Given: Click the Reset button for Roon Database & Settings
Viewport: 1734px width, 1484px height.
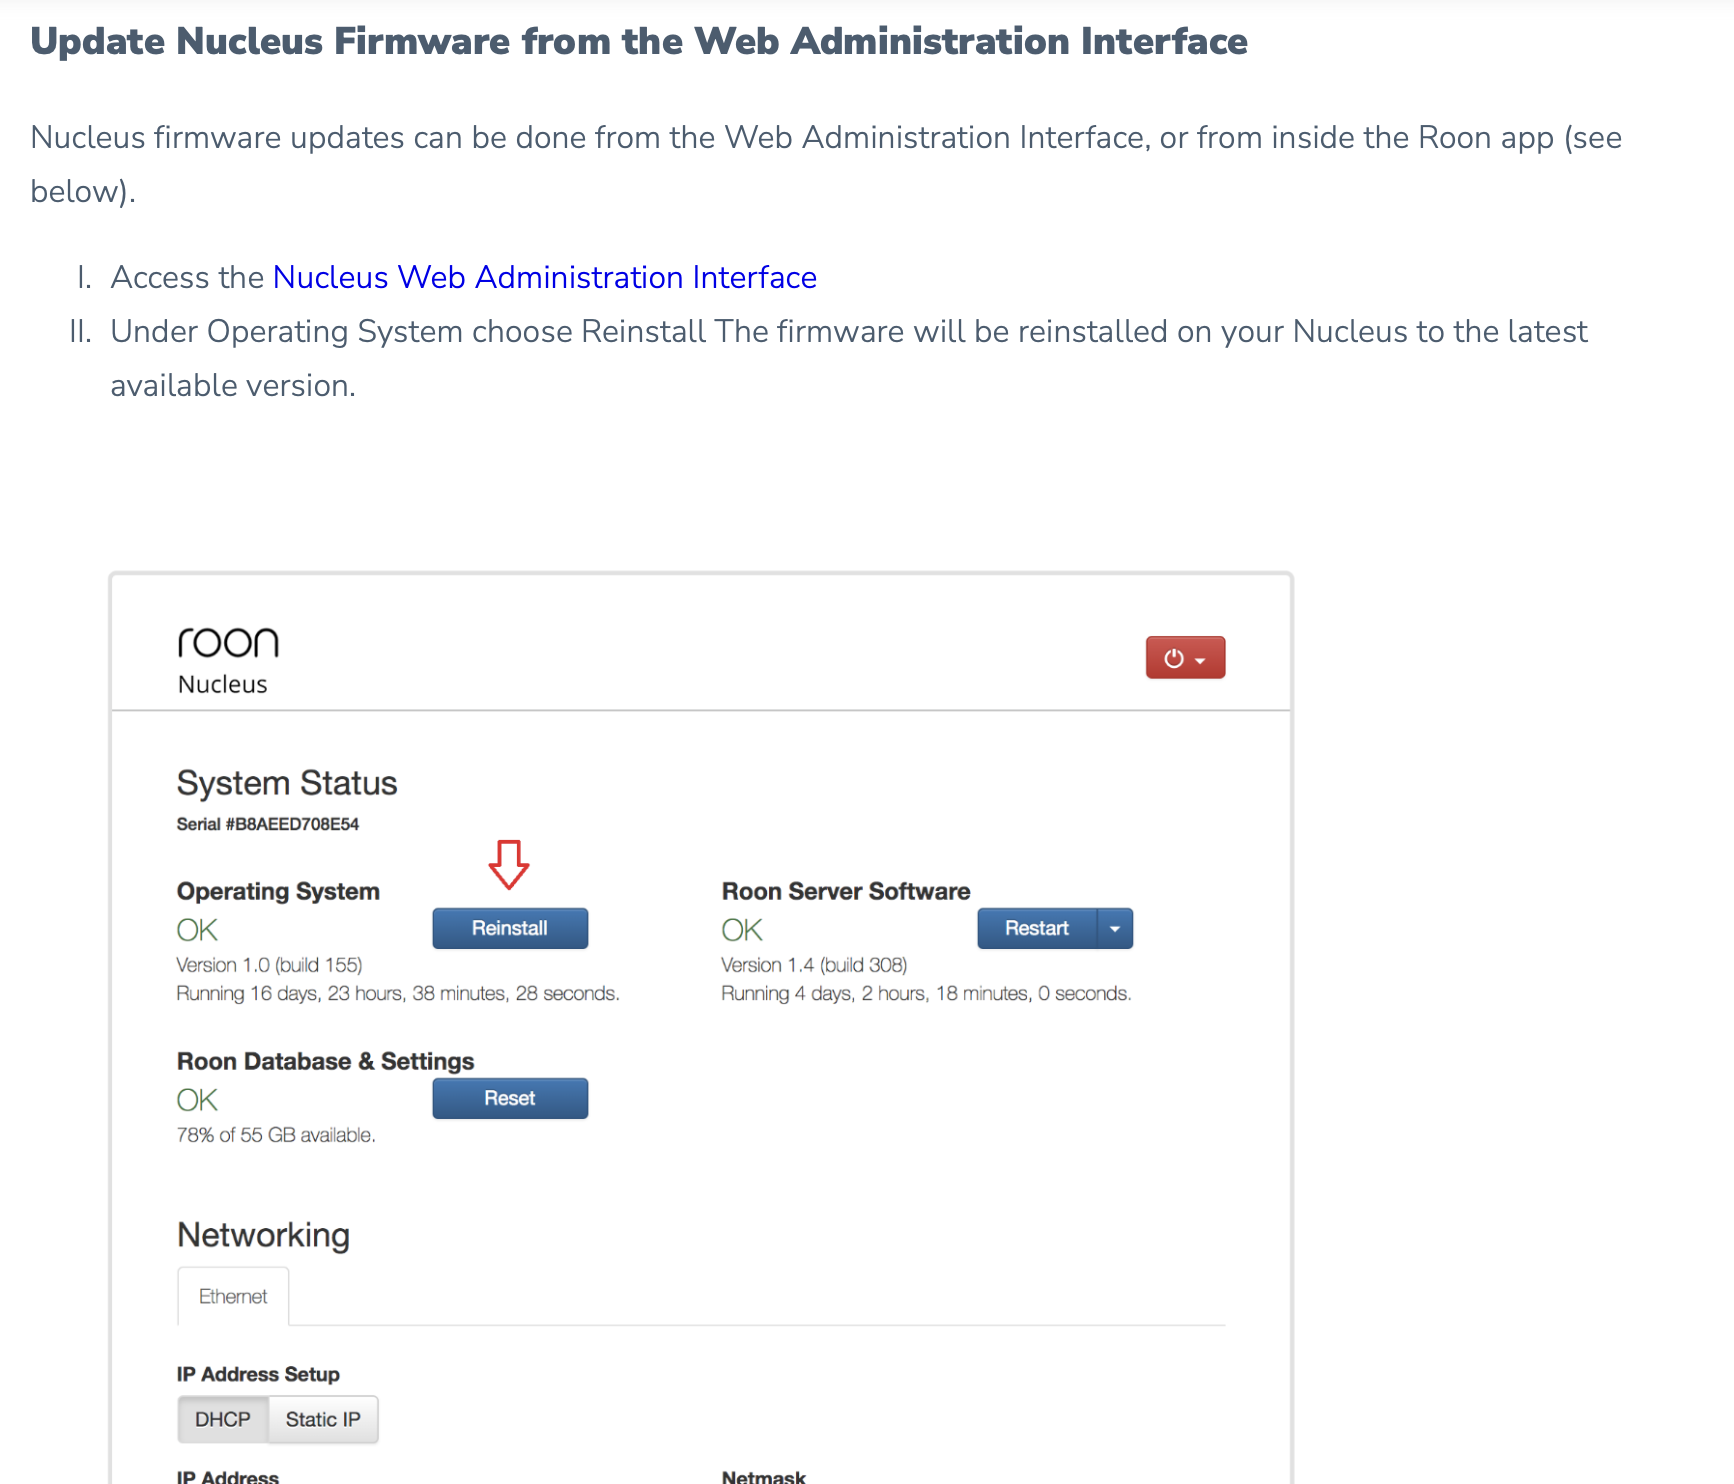Looking at the screenshot, I should click(x=510, y=1098).
